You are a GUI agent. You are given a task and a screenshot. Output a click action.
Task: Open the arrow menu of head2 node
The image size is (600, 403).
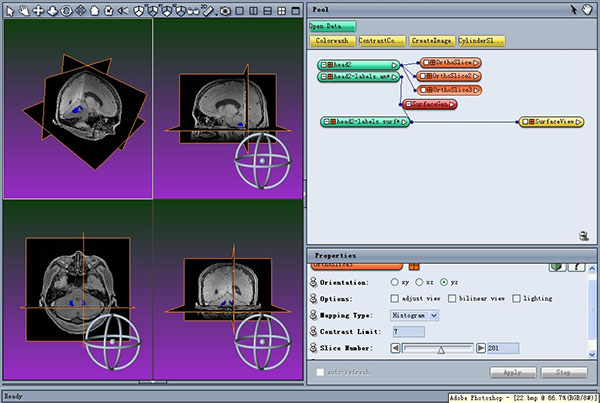pyautogui.click(x=394, y=65)
